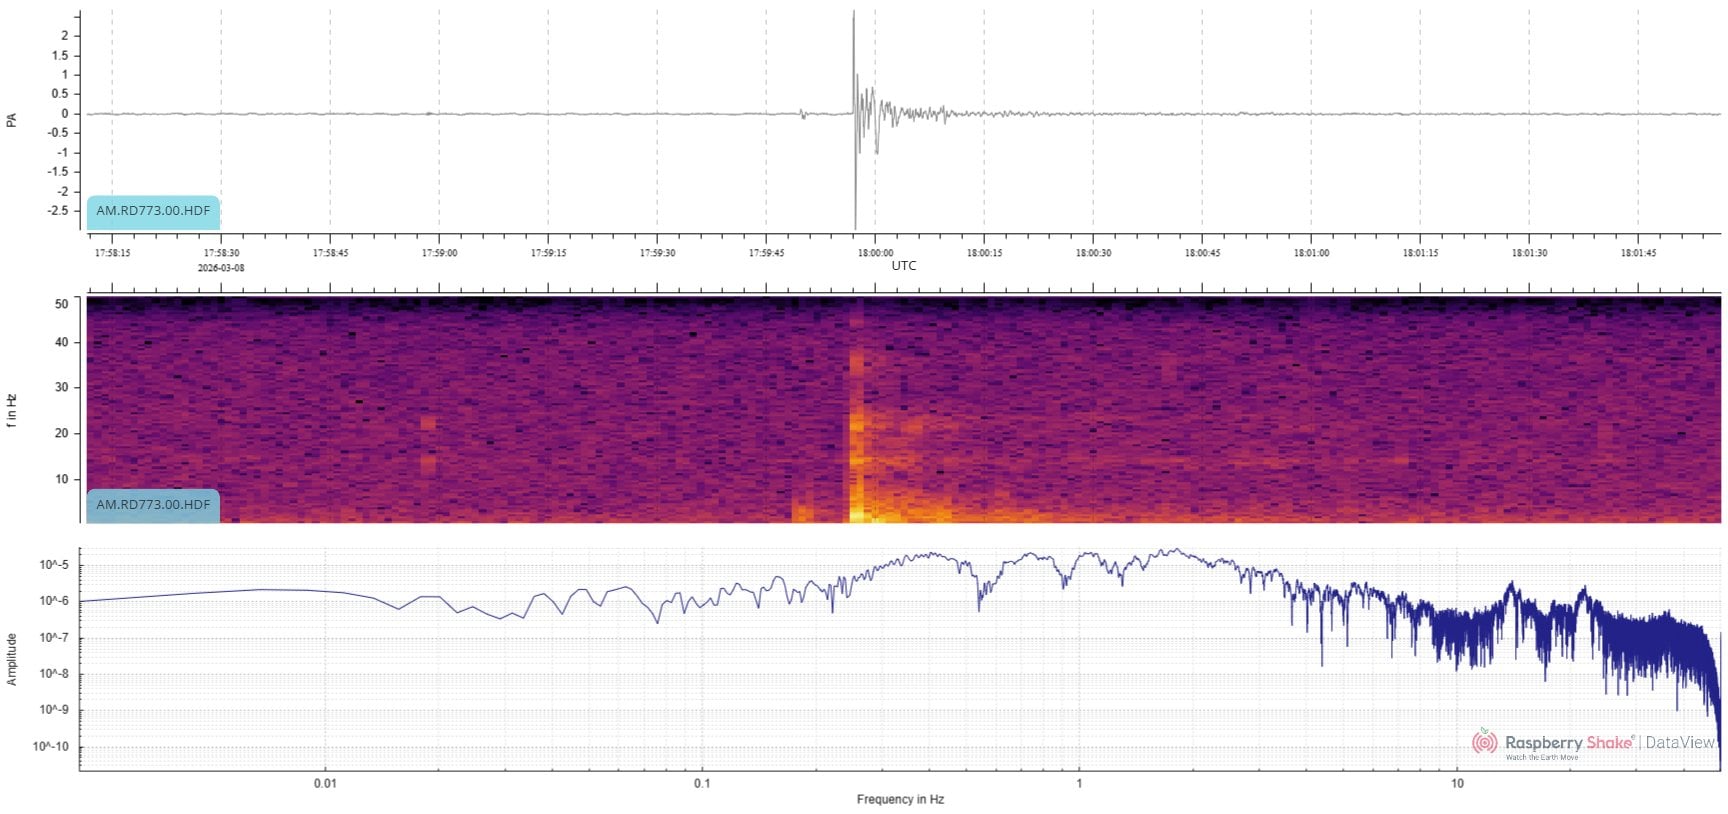Select the 18:01:15 time tick label
Screen dimensions: 1728x814
[1420, 253]
